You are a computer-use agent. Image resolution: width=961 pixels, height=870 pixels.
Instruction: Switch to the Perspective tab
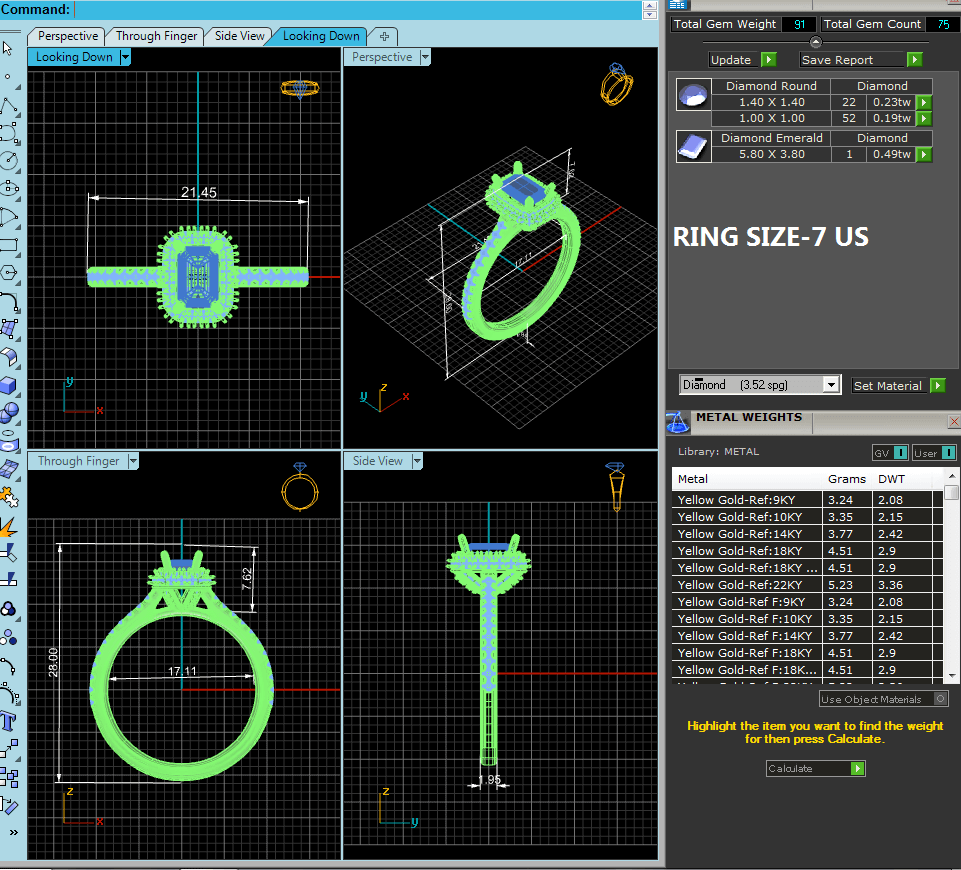click(68, 36)
